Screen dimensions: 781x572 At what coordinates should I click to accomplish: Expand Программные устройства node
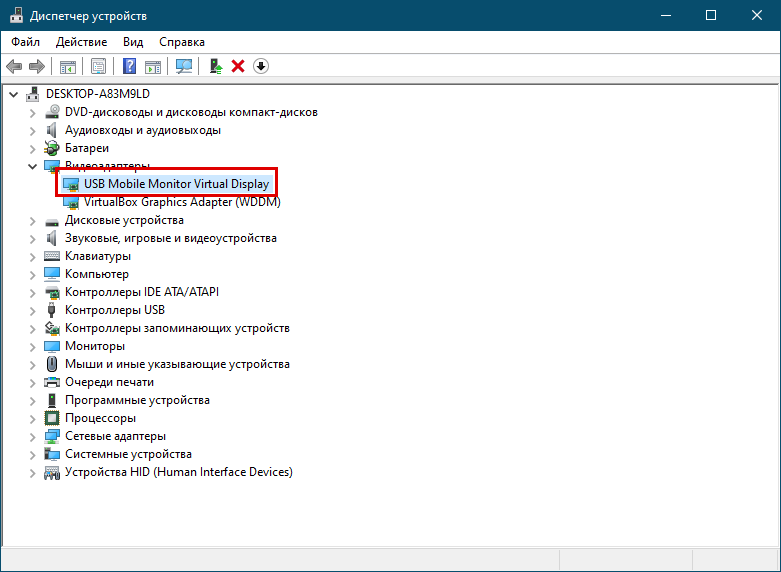pos(32,400)
